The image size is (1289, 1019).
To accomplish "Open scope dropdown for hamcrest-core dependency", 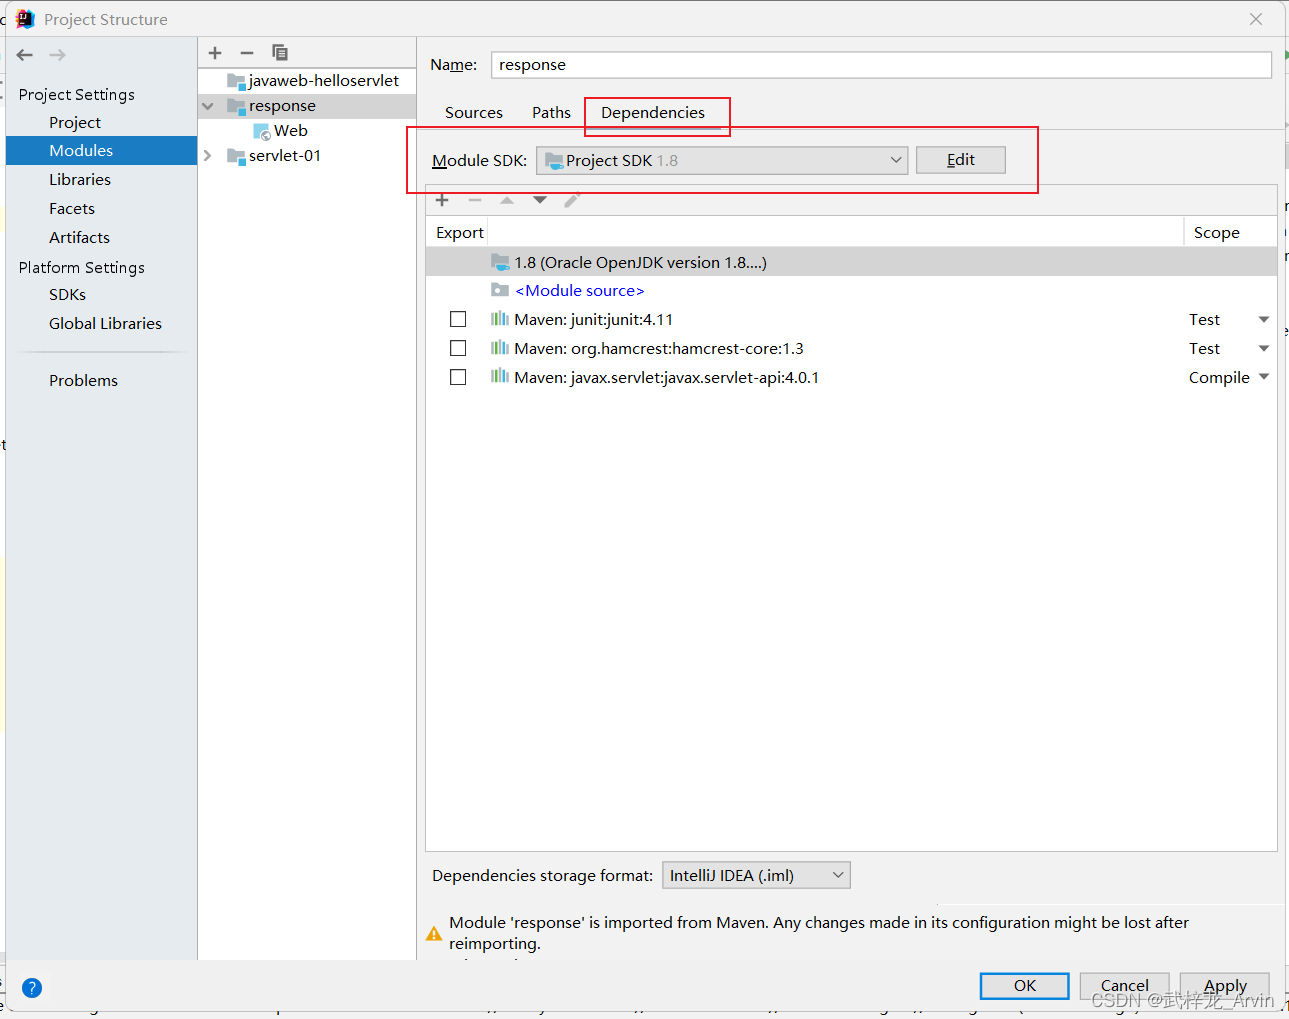I will (1264, 349).
